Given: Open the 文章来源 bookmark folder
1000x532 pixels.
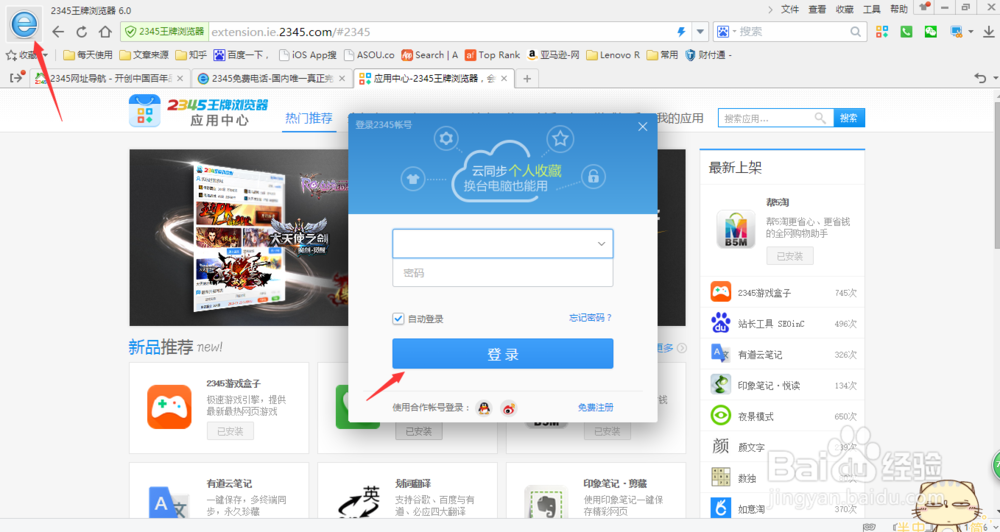Looking at the screenshot, I should pos(144,55).
